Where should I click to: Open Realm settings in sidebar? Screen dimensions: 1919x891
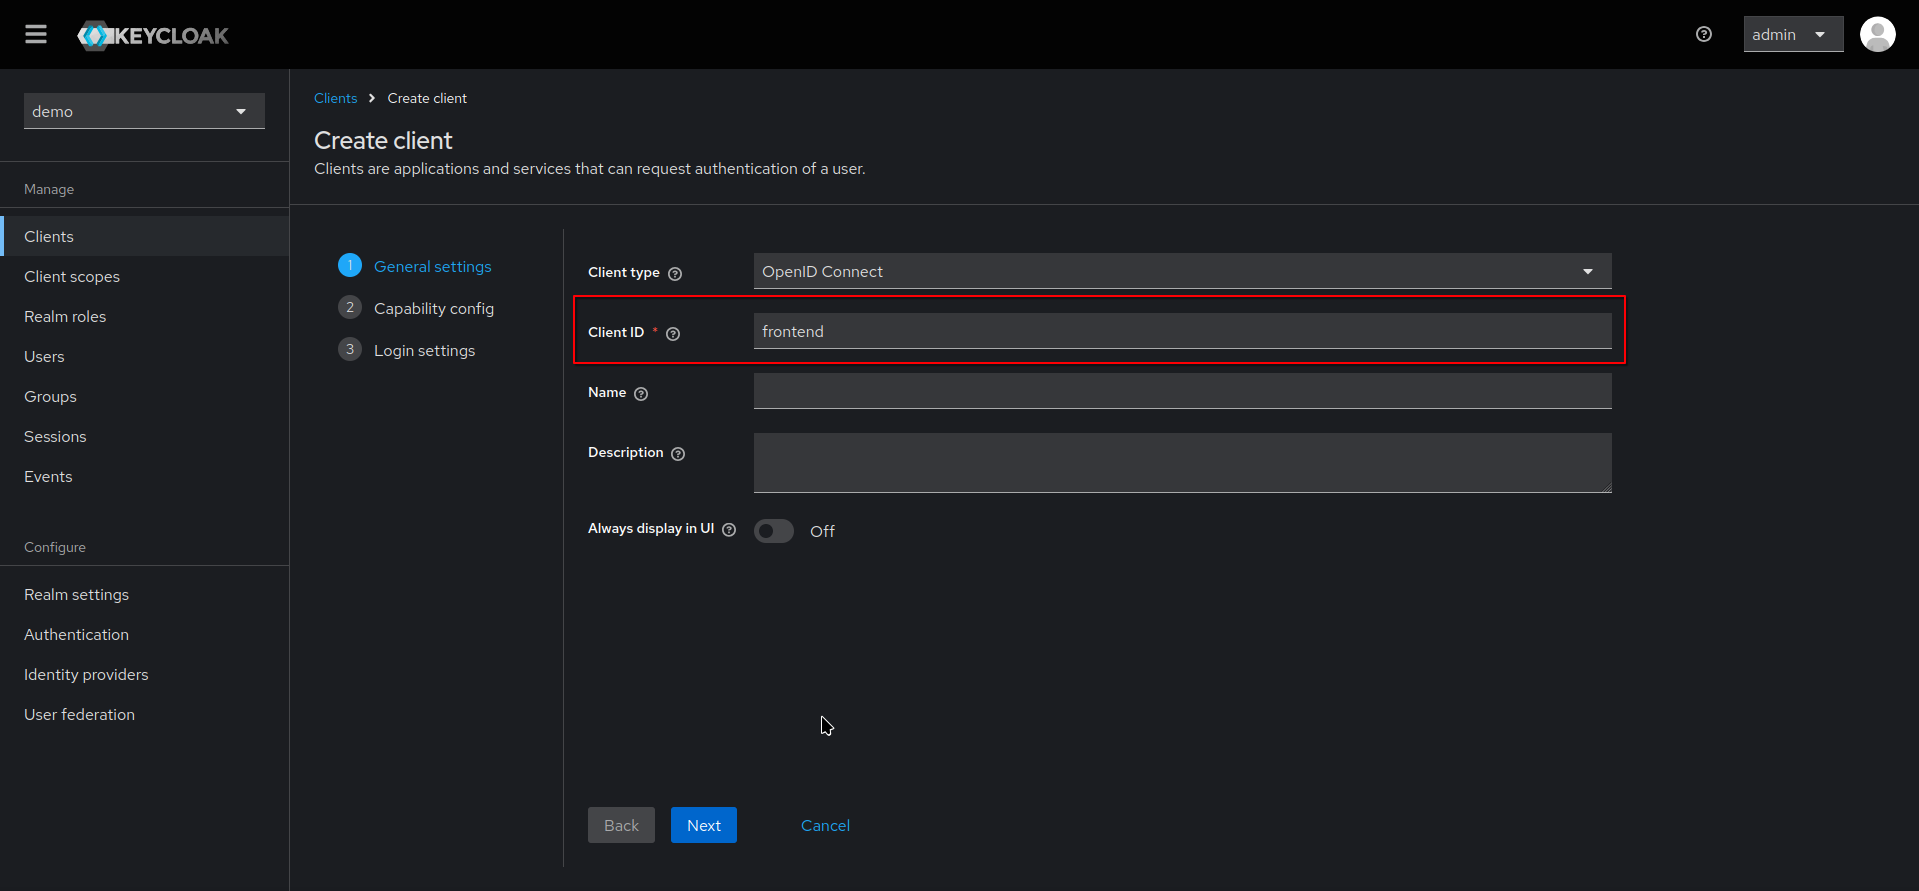(x=145, y=594)
